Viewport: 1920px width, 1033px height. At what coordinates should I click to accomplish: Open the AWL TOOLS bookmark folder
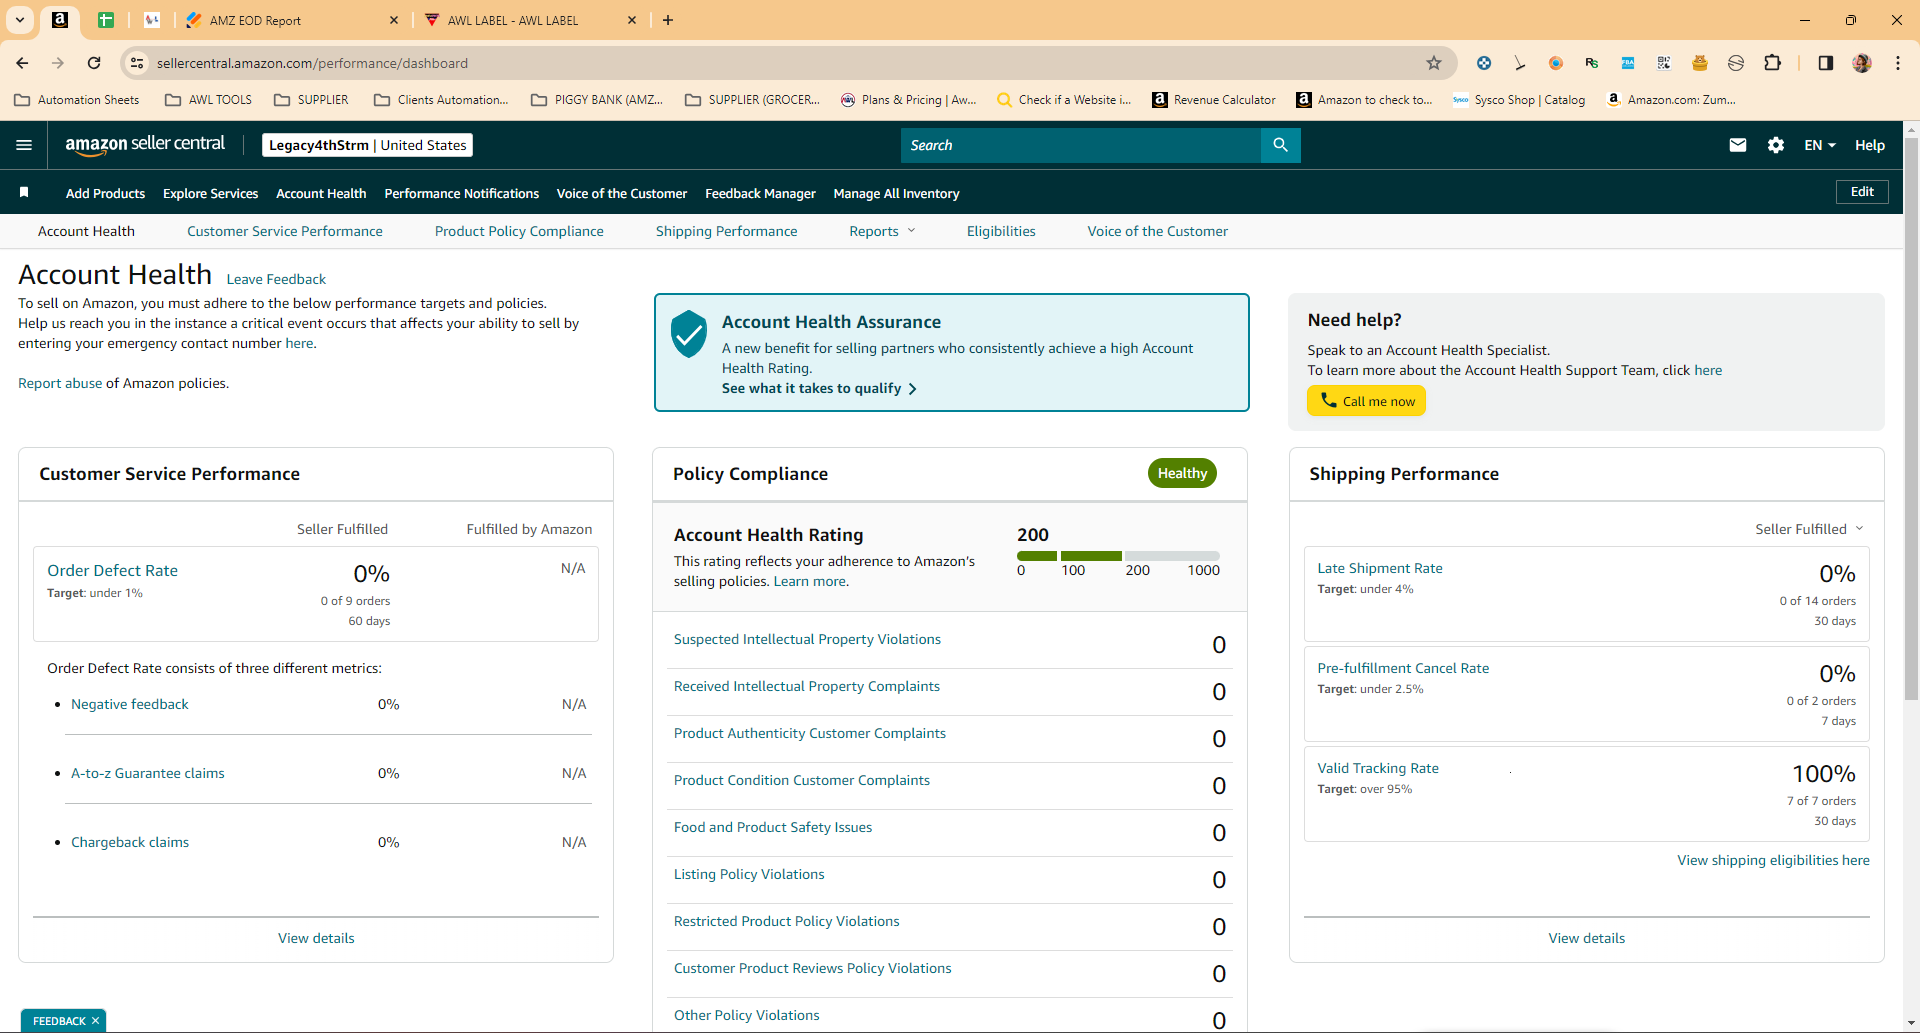tap(208, 100)
